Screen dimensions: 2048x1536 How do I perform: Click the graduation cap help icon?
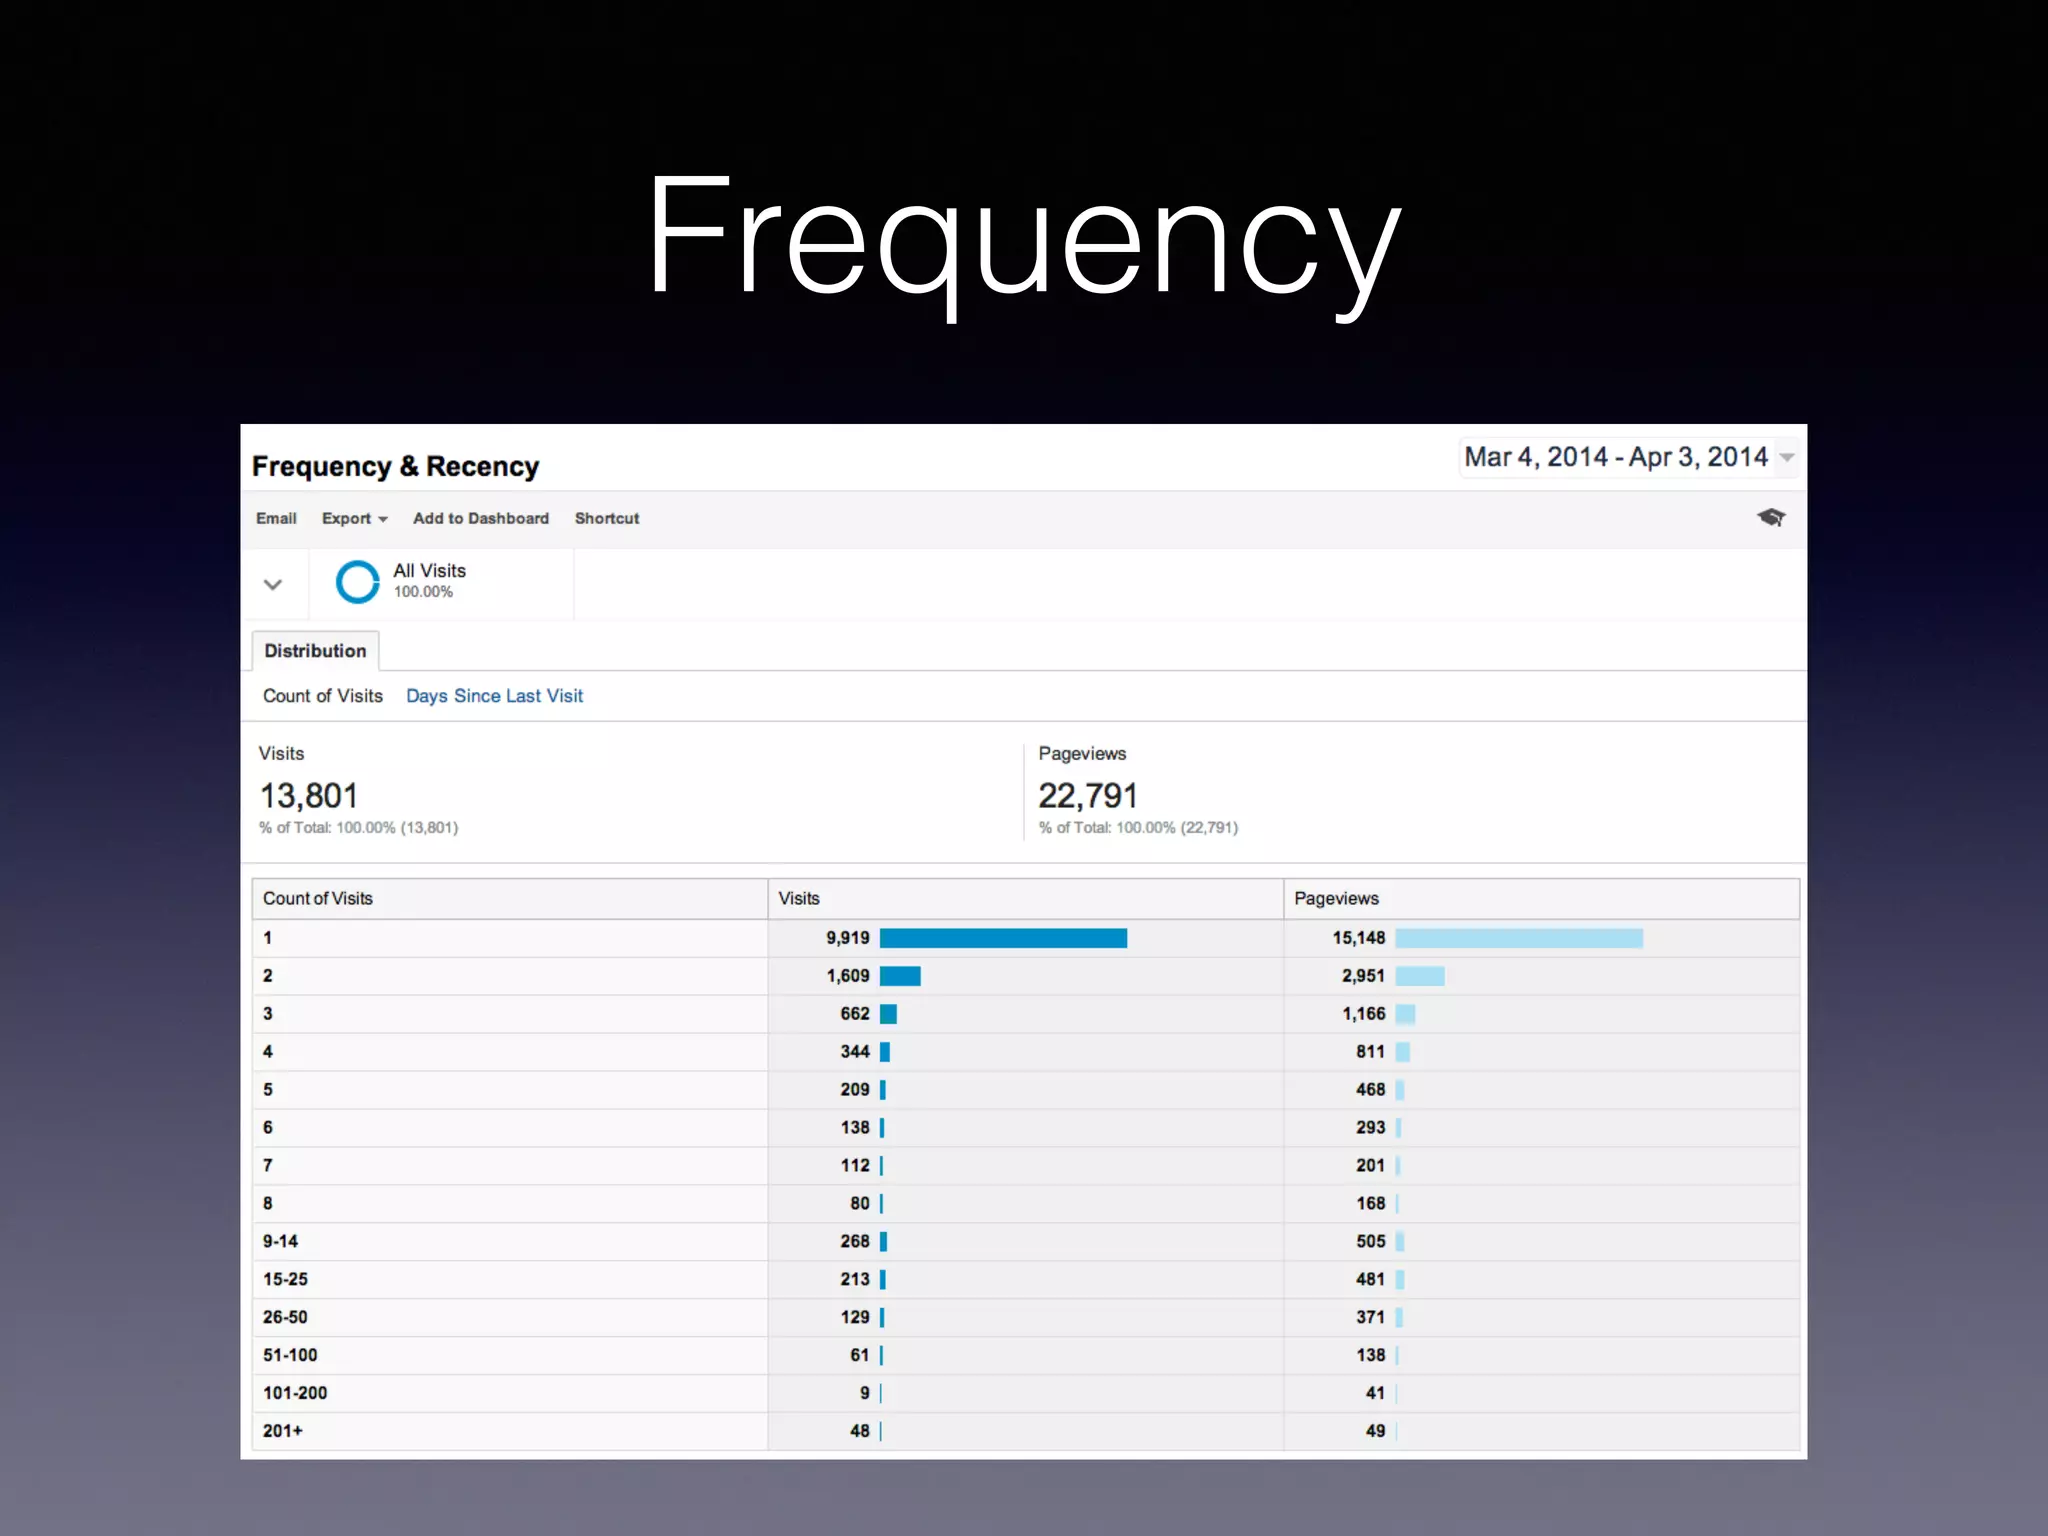(1771, 517)
